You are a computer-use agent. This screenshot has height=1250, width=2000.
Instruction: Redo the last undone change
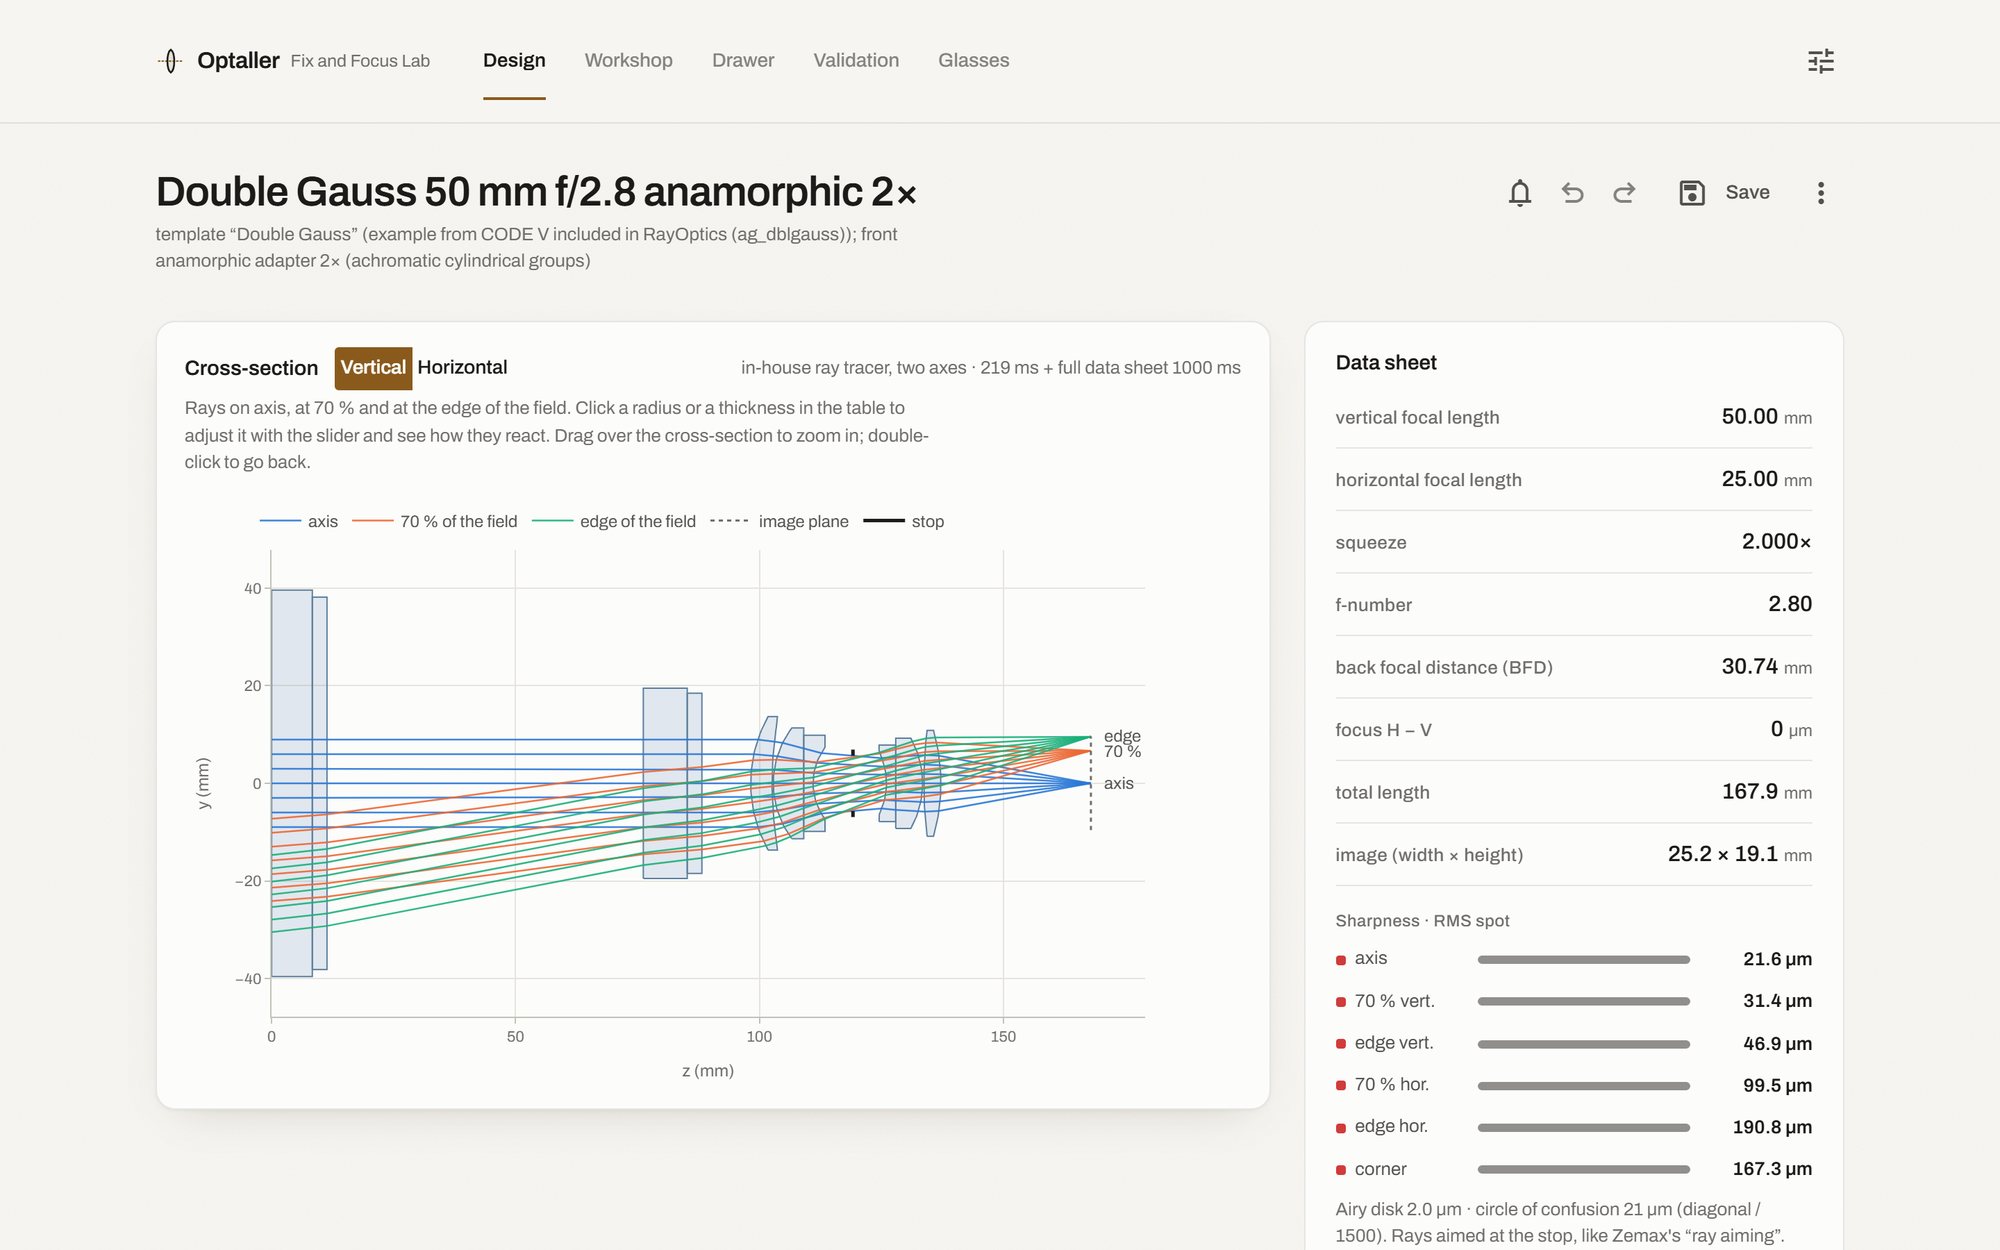click(x=1624, y=193)
